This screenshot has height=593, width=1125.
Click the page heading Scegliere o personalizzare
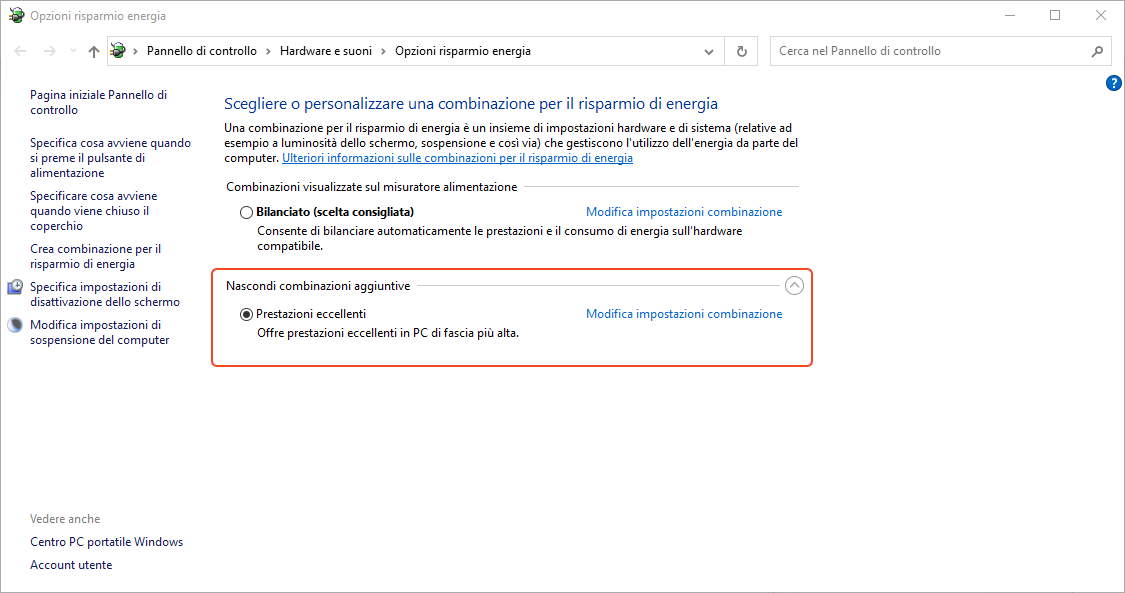click(471, 104)
